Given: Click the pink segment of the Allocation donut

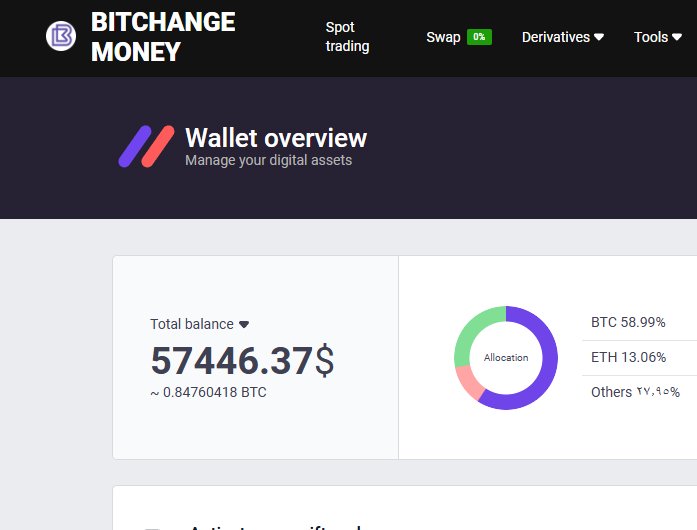Looking at the screenshot, I should click(469, 382).
